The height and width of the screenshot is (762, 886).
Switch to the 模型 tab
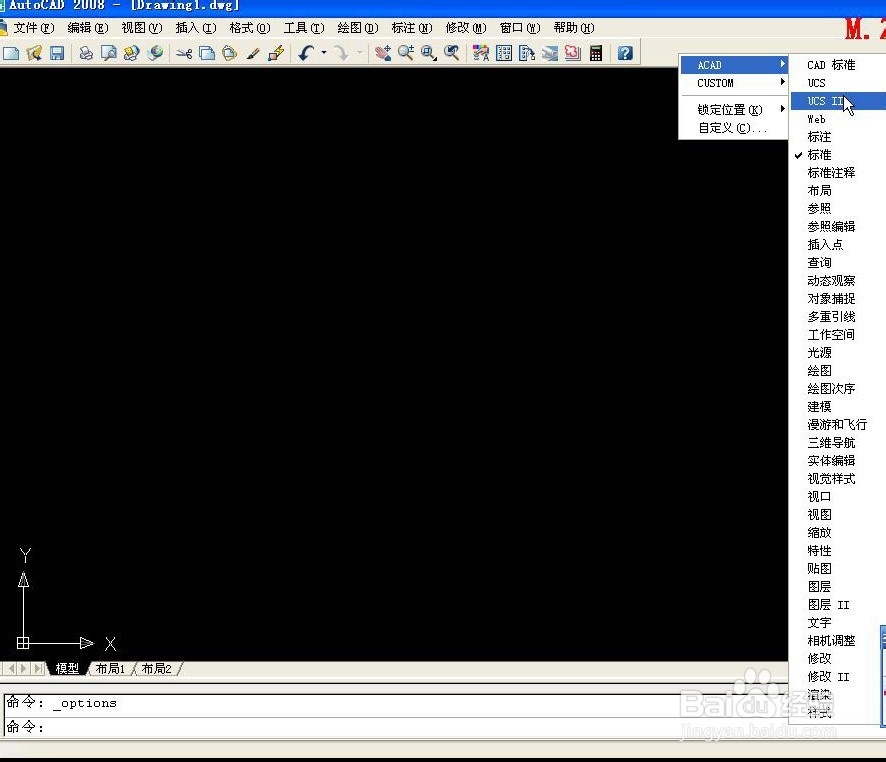coord(67,669)
